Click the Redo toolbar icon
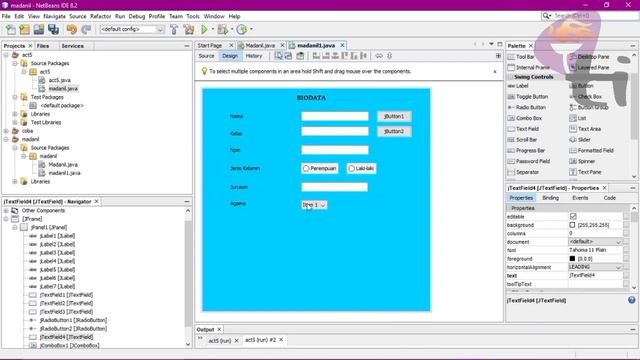640x360 pixels. pos(86,29)
